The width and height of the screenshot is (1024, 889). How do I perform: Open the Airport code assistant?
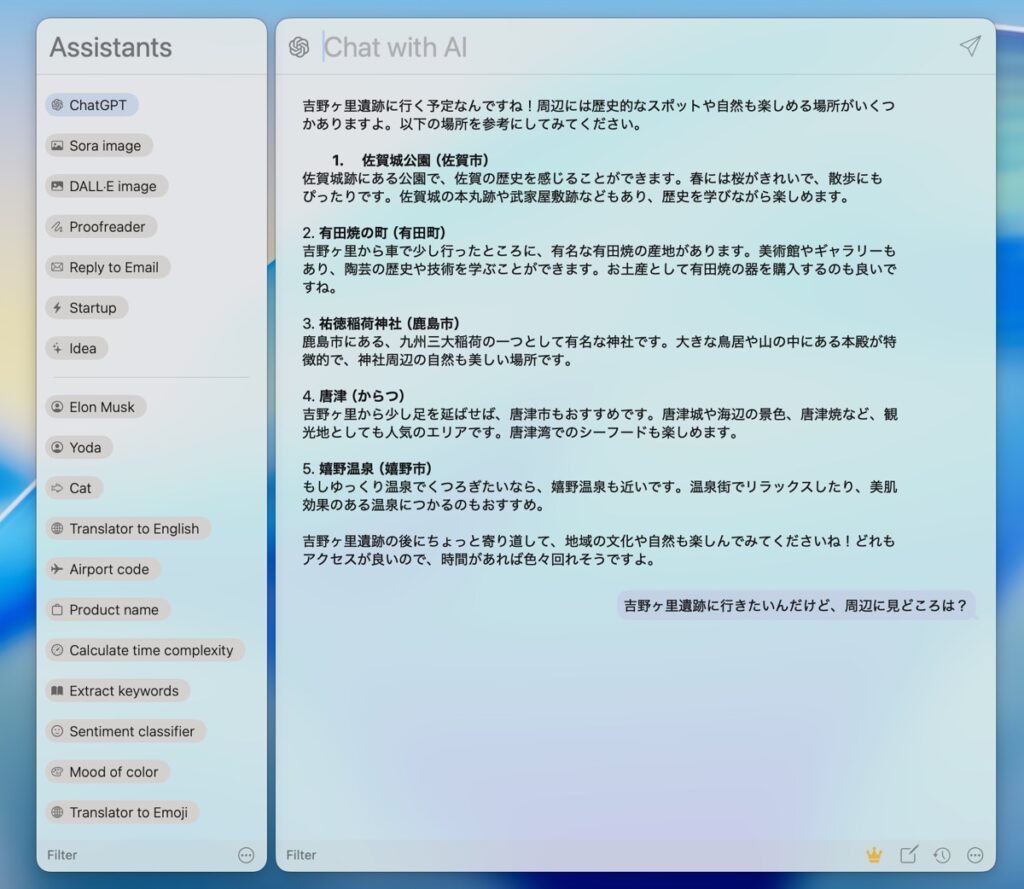pos(102,569)
